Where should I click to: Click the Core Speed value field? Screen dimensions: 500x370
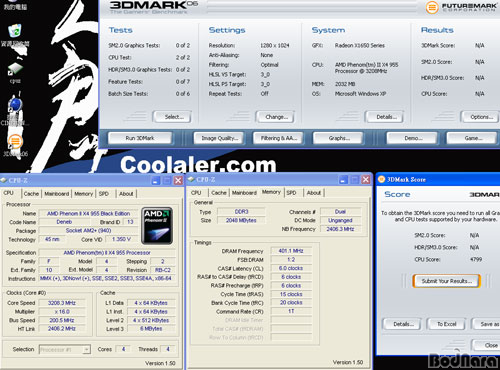(62, 303)
